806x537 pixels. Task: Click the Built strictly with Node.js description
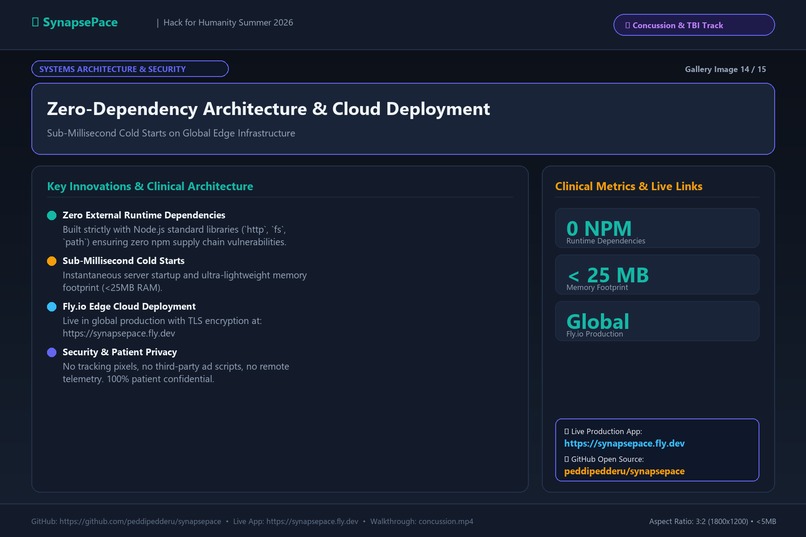pos(175,236)
